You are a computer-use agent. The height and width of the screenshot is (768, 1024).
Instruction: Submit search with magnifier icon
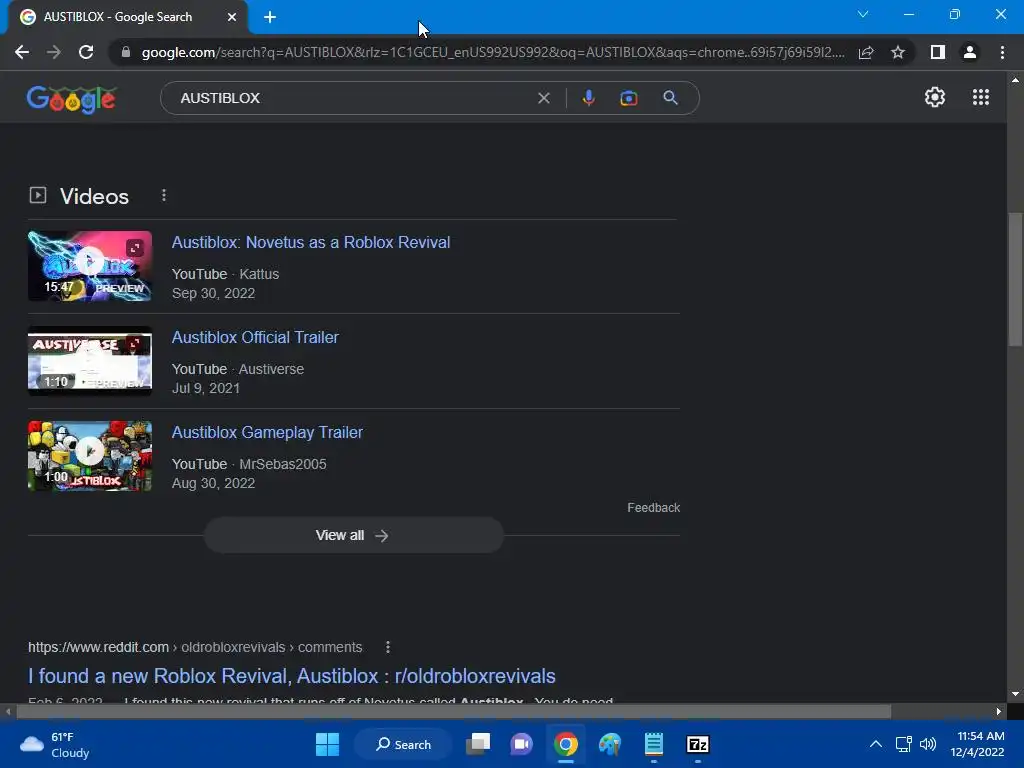(x=670, y=98)
